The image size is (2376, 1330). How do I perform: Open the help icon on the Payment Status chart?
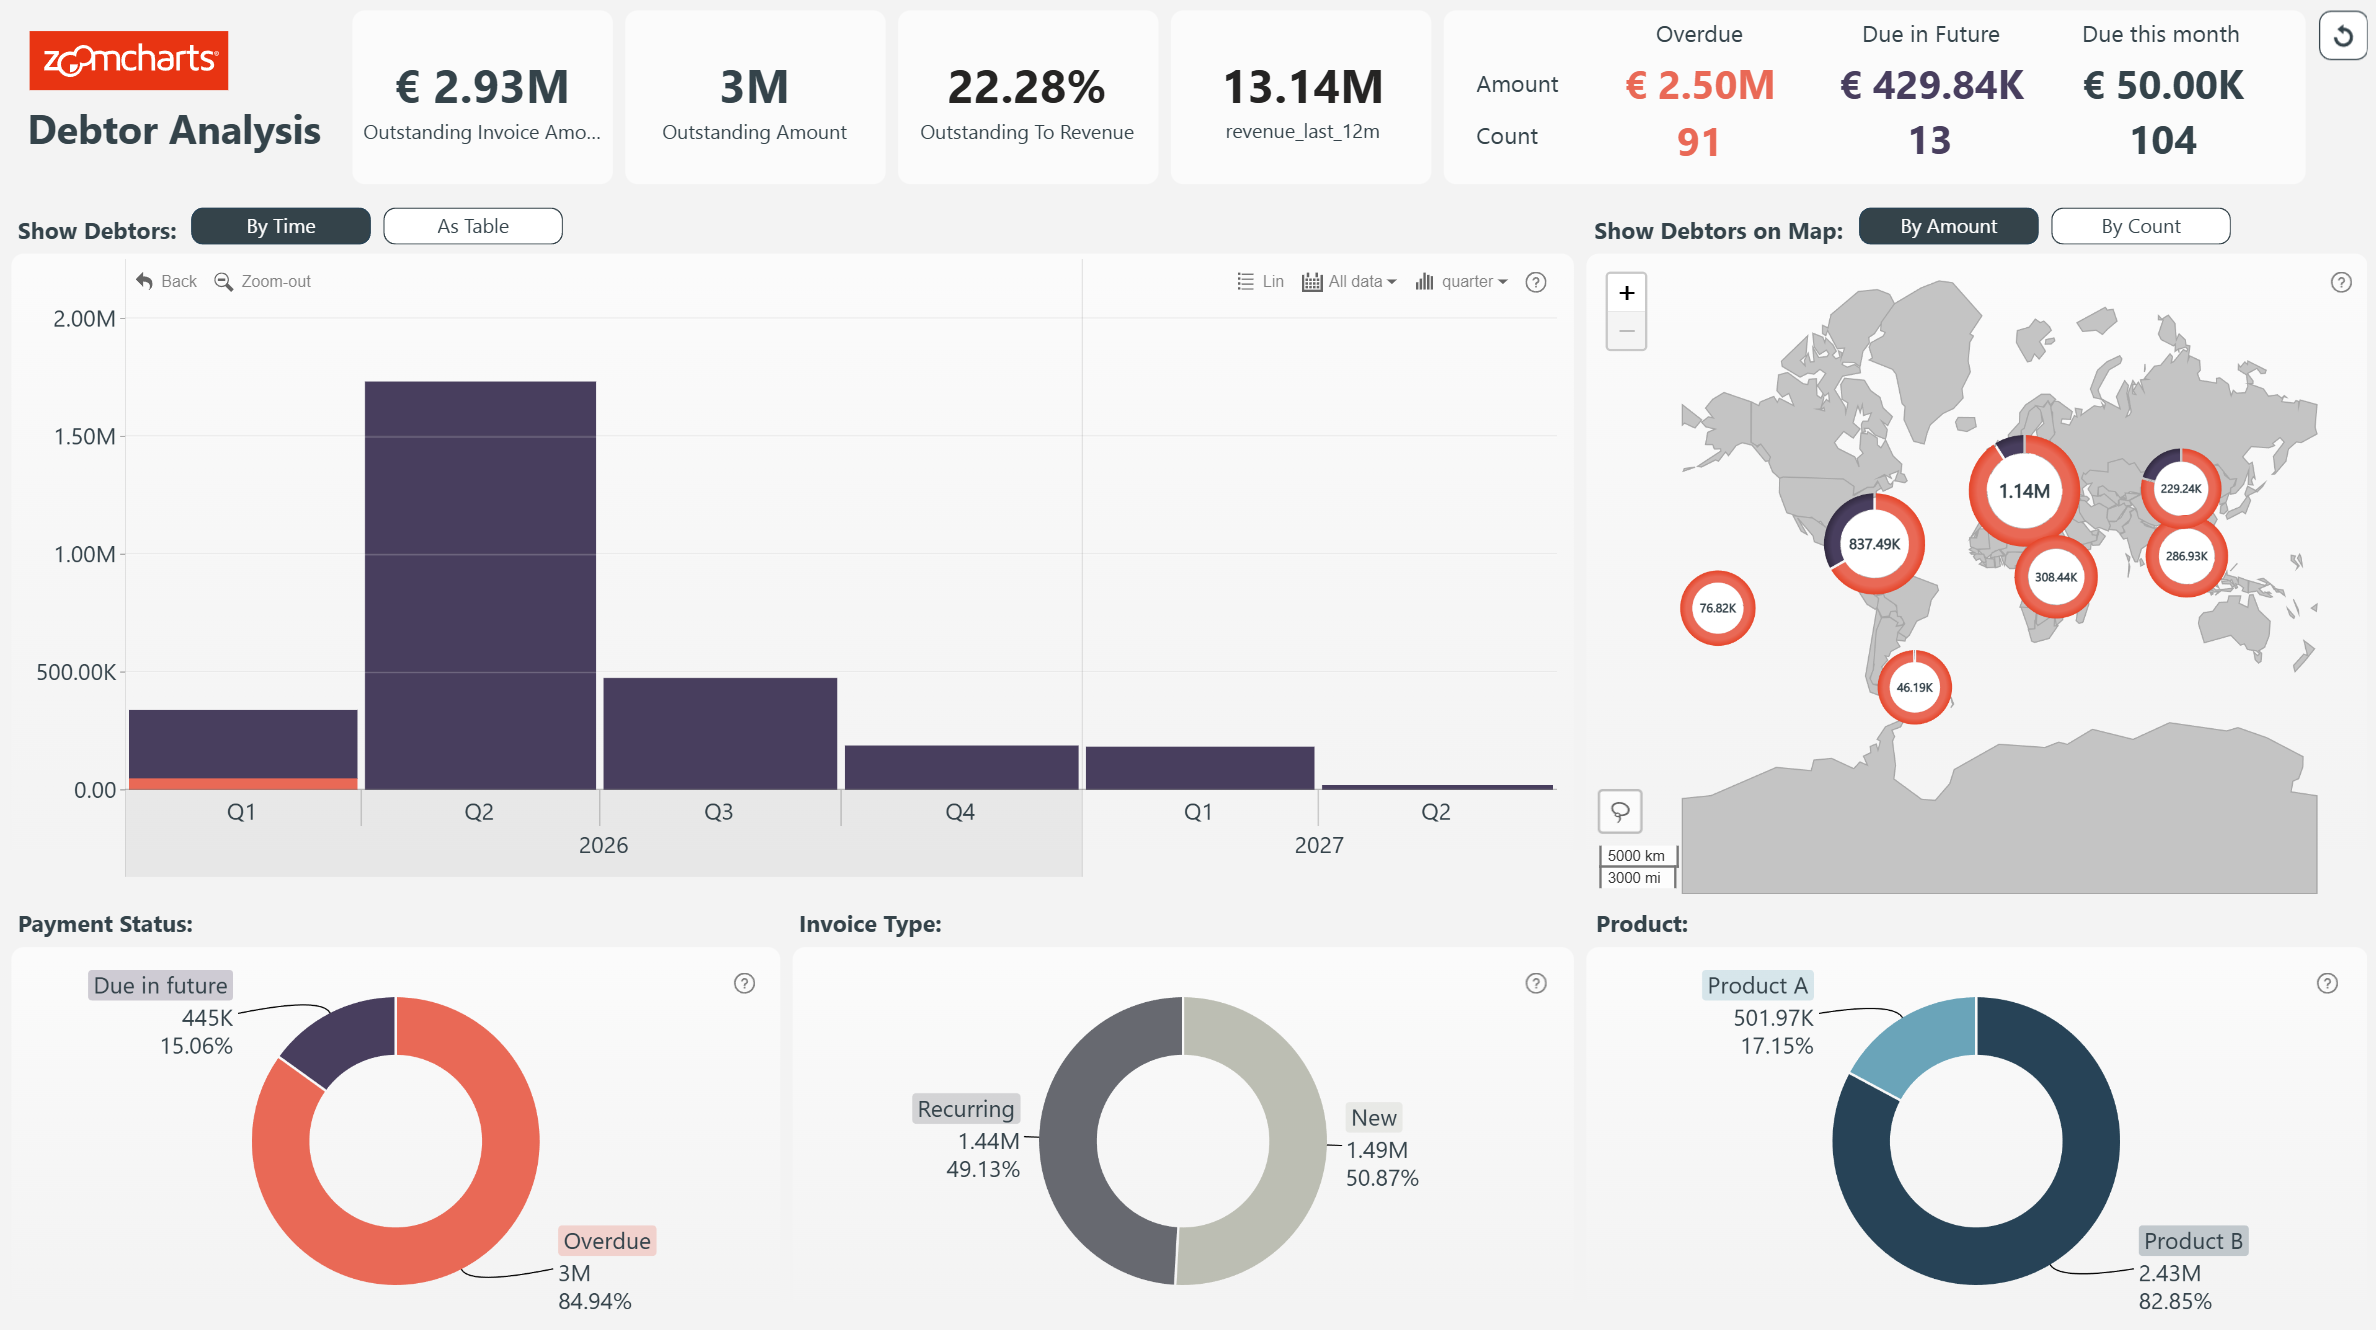744,983
